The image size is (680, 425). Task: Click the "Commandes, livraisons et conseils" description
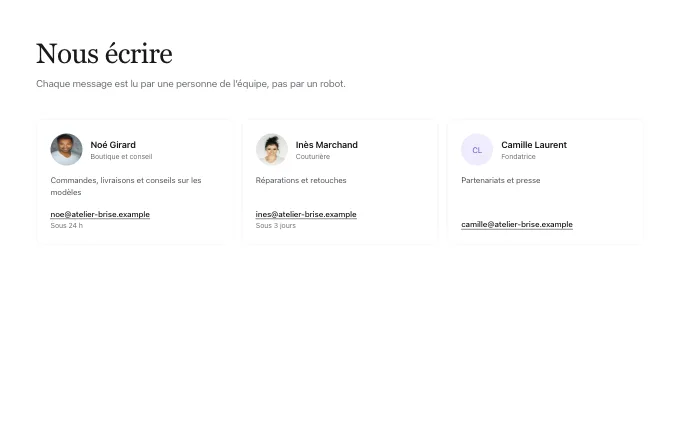tap(126, 186)
